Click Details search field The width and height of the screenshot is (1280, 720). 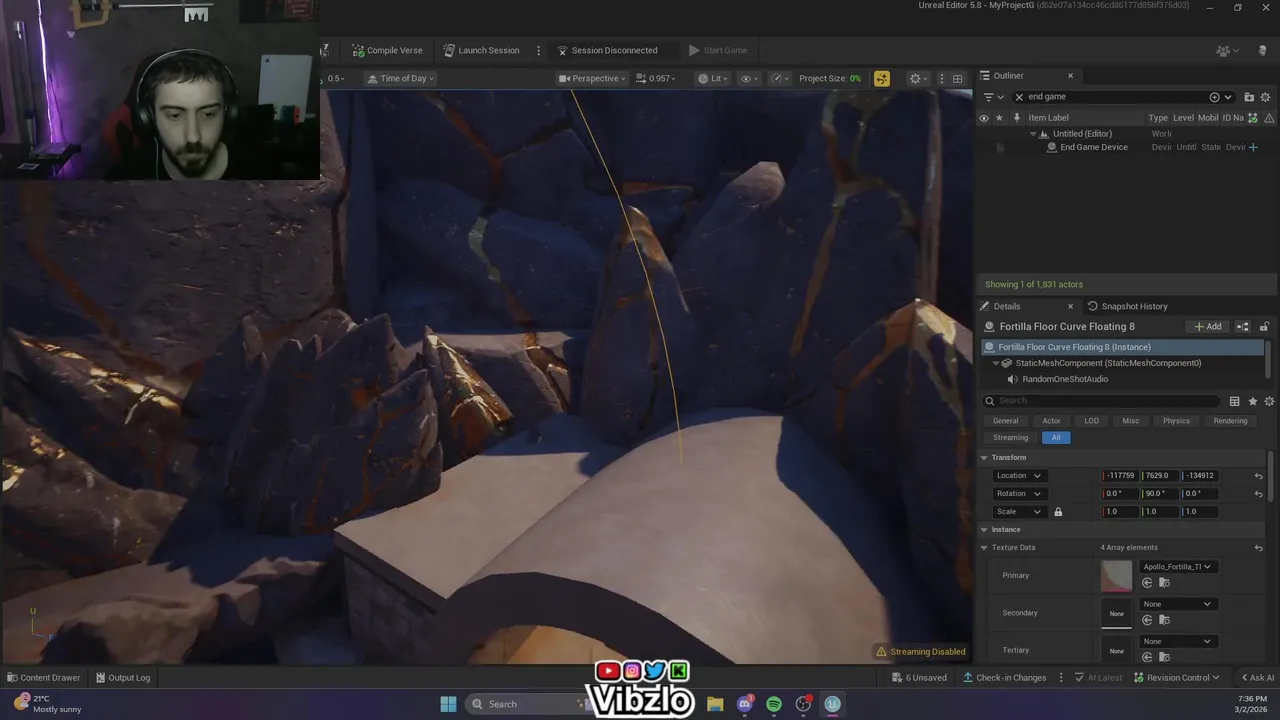click(1103, 401)
